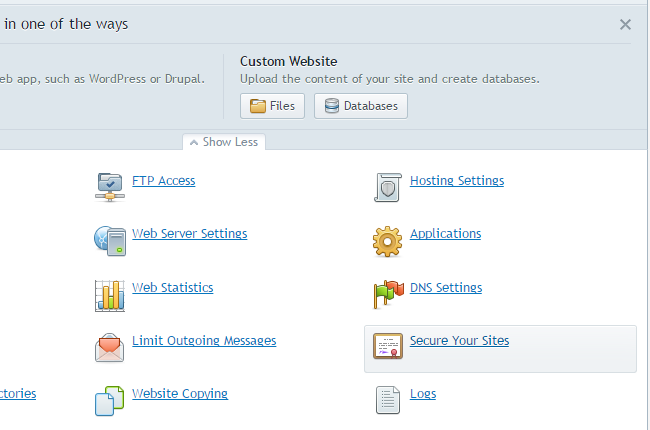Image resolution: width=650 pixels, height=430 pixels.
Task: Click the Logs document icon
Action: tap(388, 400)
